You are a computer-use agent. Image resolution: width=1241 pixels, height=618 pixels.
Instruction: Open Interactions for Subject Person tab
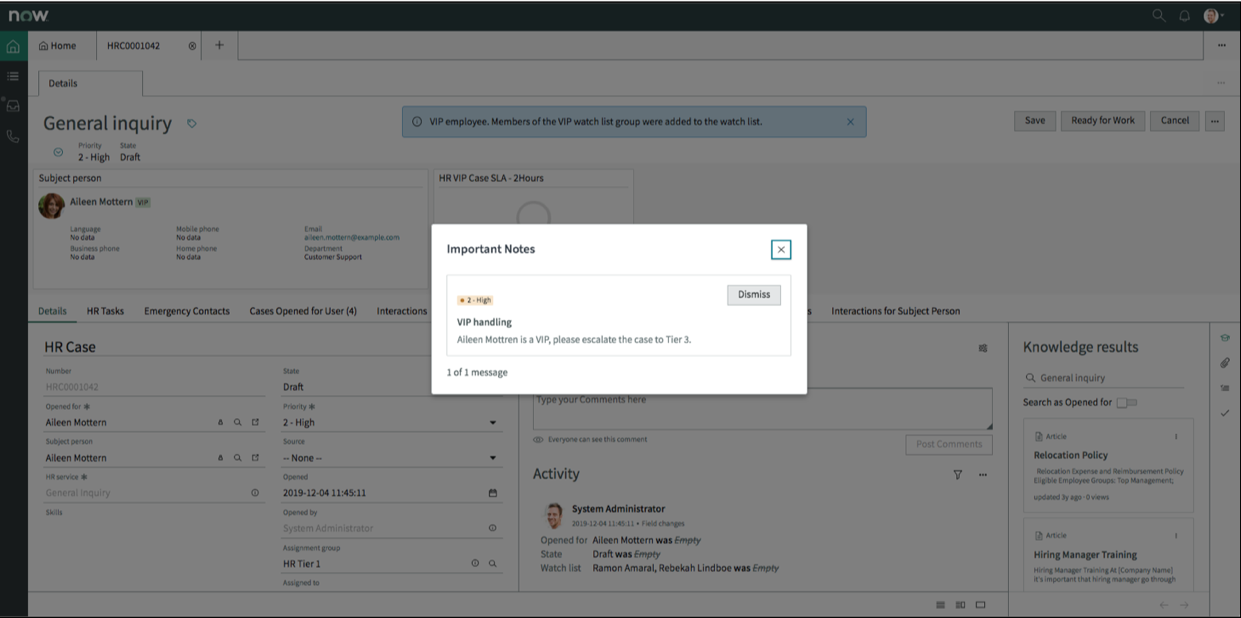coord(895,311)
